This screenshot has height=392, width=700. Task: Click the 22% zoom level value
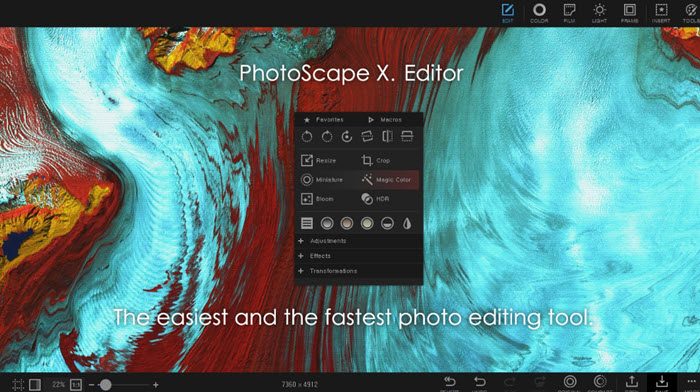58,384
